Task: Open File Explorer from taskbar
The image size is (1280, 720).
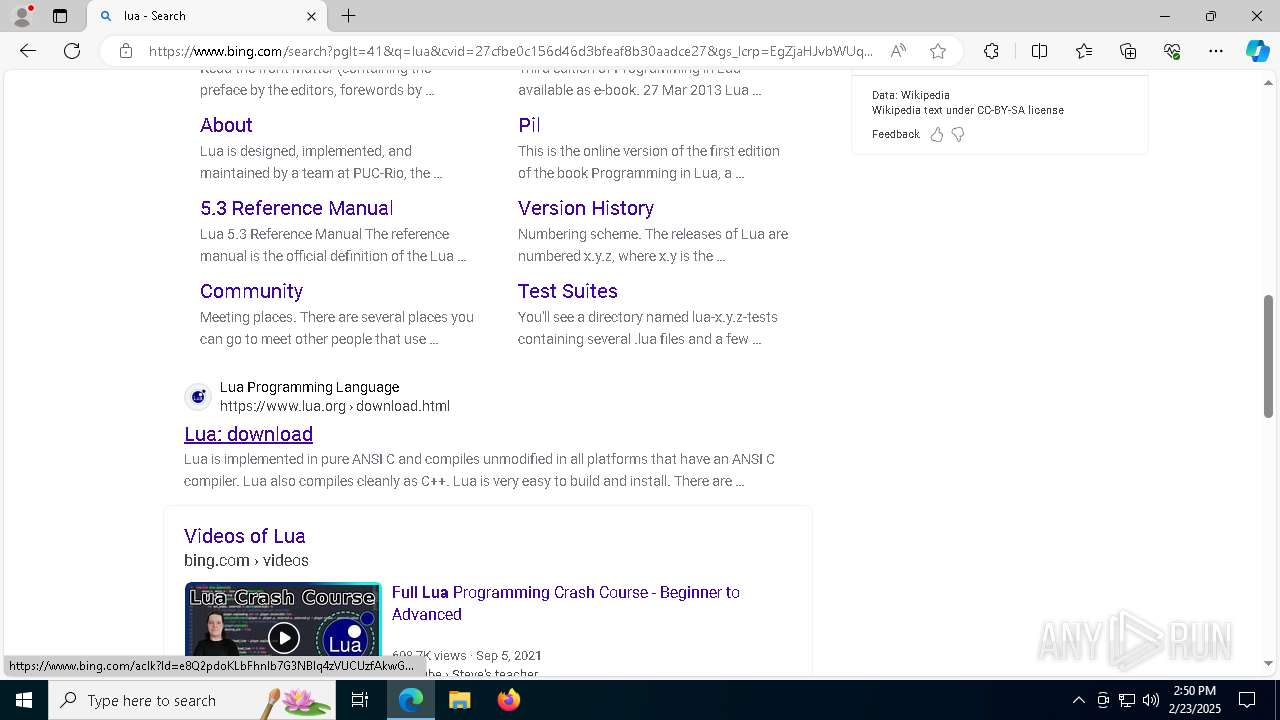Action: [459, 700]
